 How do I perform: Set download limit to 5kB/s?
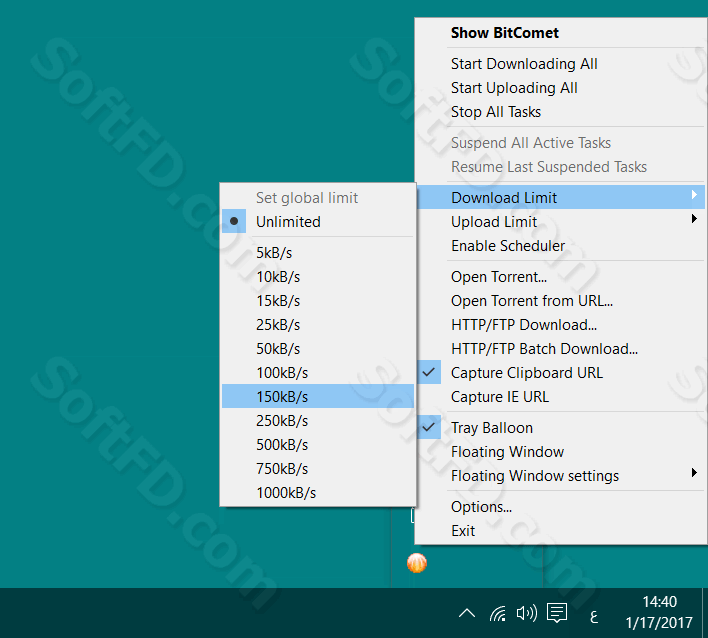click(318, 252)
